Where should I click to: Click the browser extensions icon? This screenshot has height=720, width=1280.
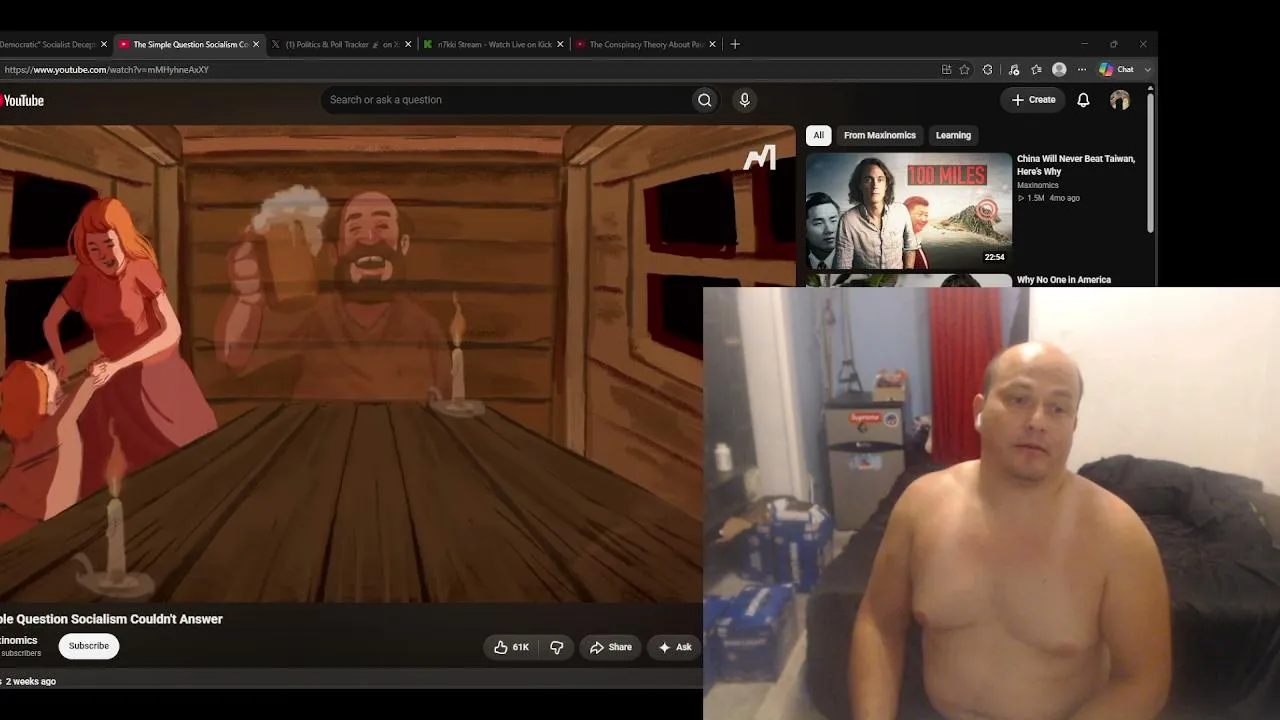pyautogui.click(x=988, y=70)
